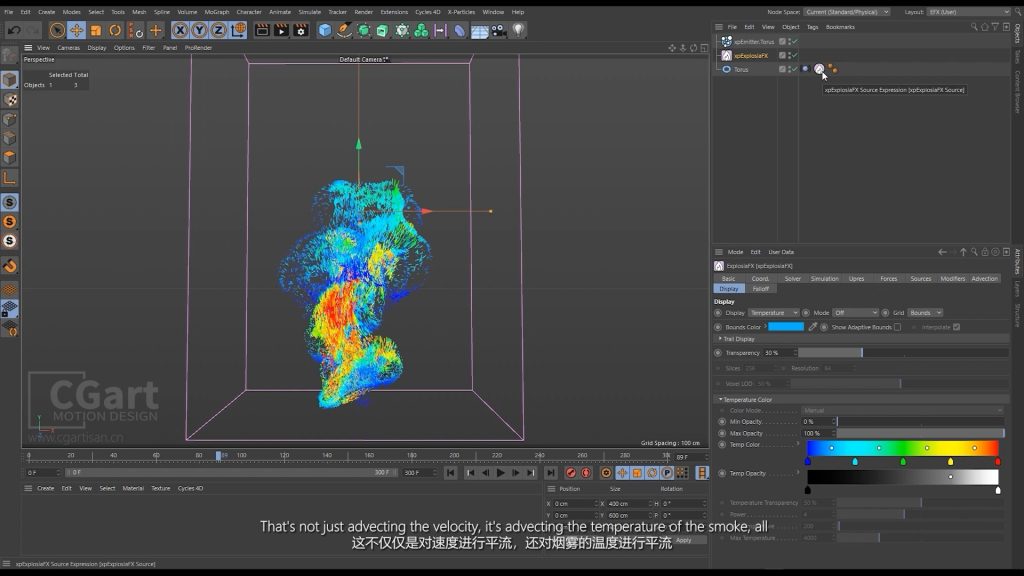Switch to the Falloff tab
Viewport: 1024px width, 576px height.
click(x=761, y=289)
